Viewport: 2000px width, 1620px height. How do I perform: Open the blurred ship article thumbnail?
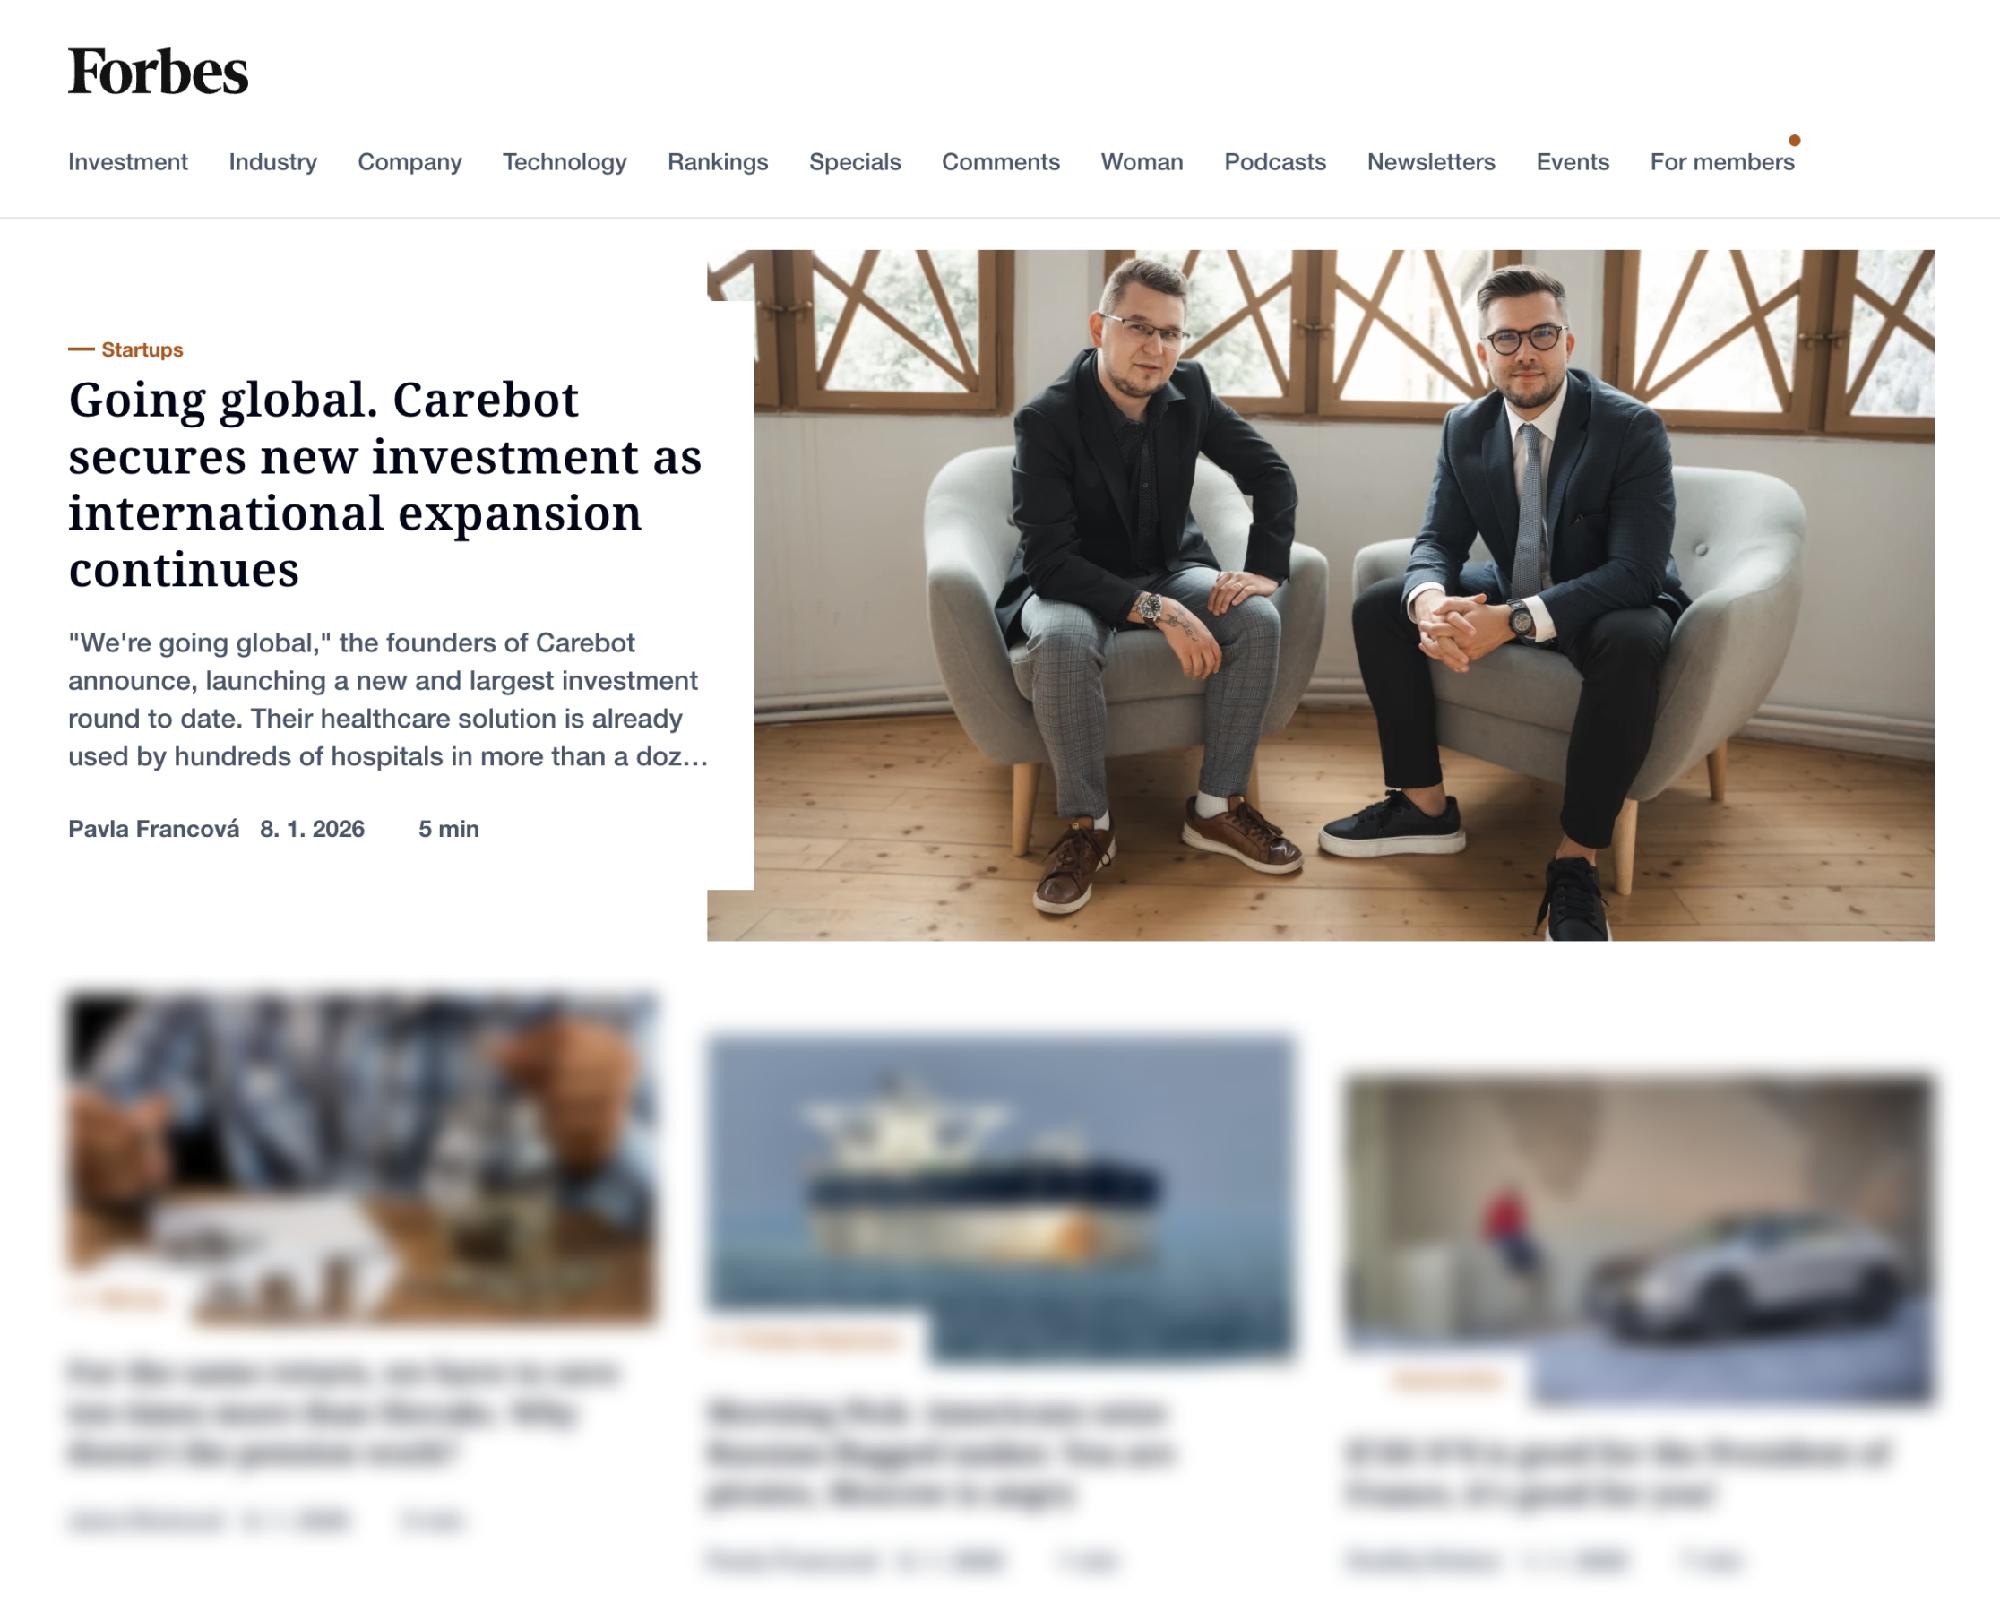tap(1001, 1198)
